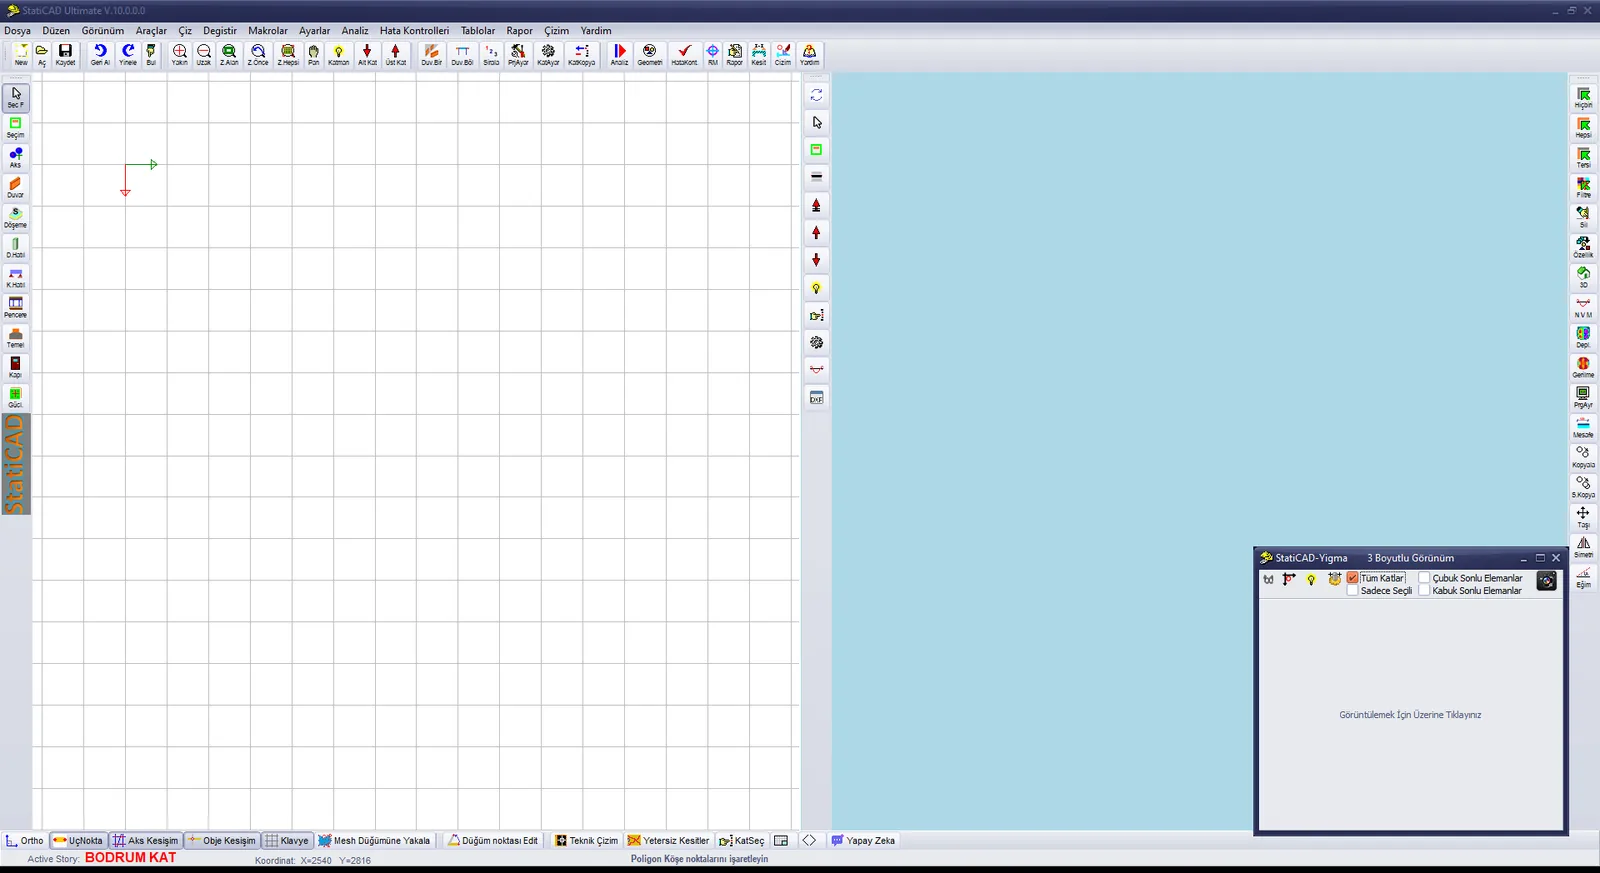Viewport: 1600px width, 873px height.
Task: Click the camera icon in 3D view
Action: click(1546, 581)
